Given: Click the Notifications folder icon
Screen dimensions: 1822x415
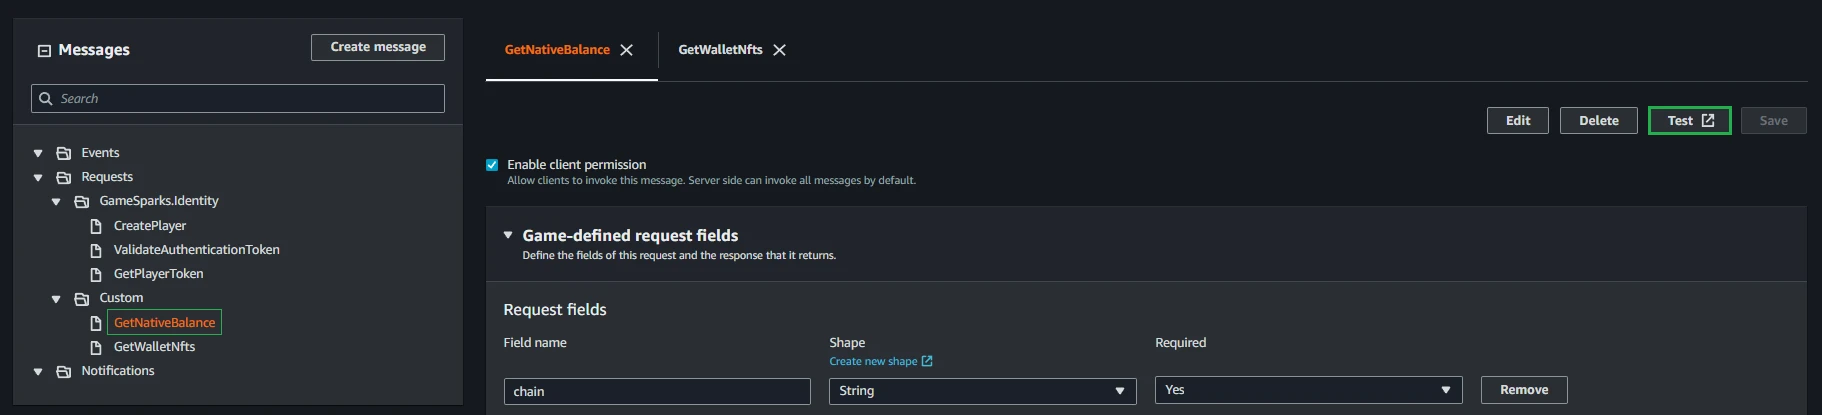Looking at the screenshot, I should (64, 371).
